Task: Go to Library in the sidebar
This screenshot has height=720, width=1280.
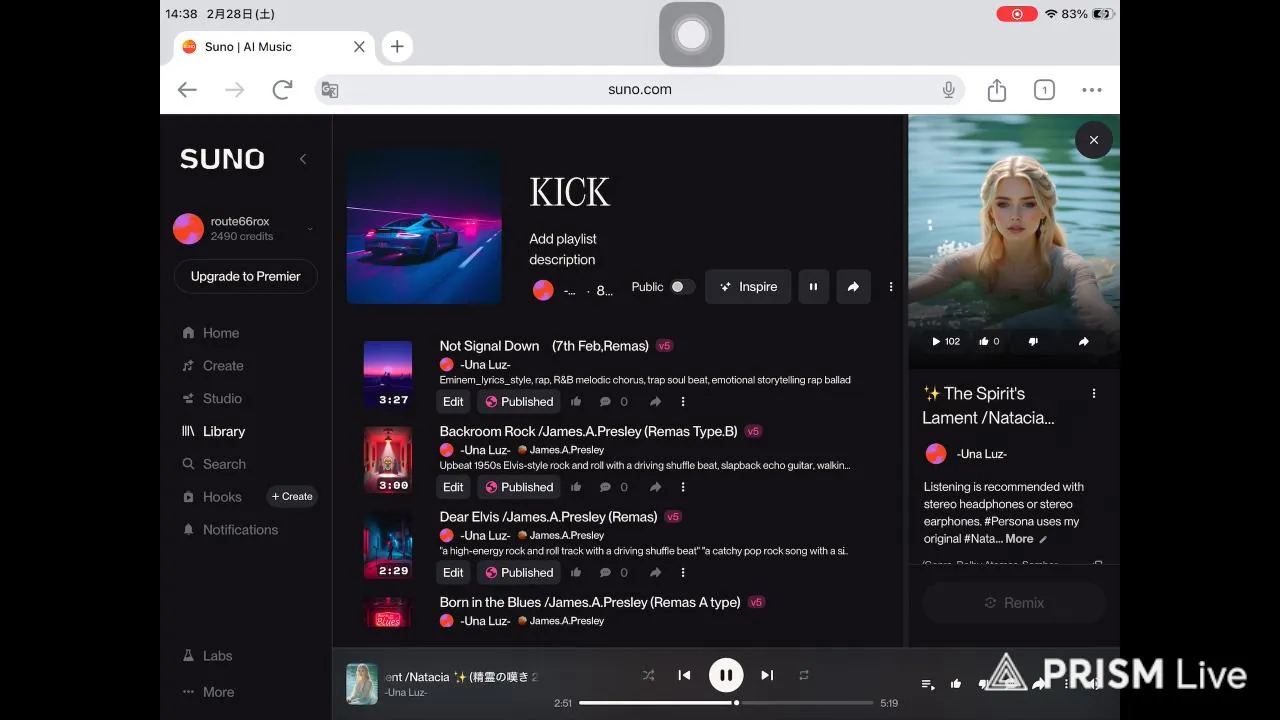Action: click(x=214, y=431)
